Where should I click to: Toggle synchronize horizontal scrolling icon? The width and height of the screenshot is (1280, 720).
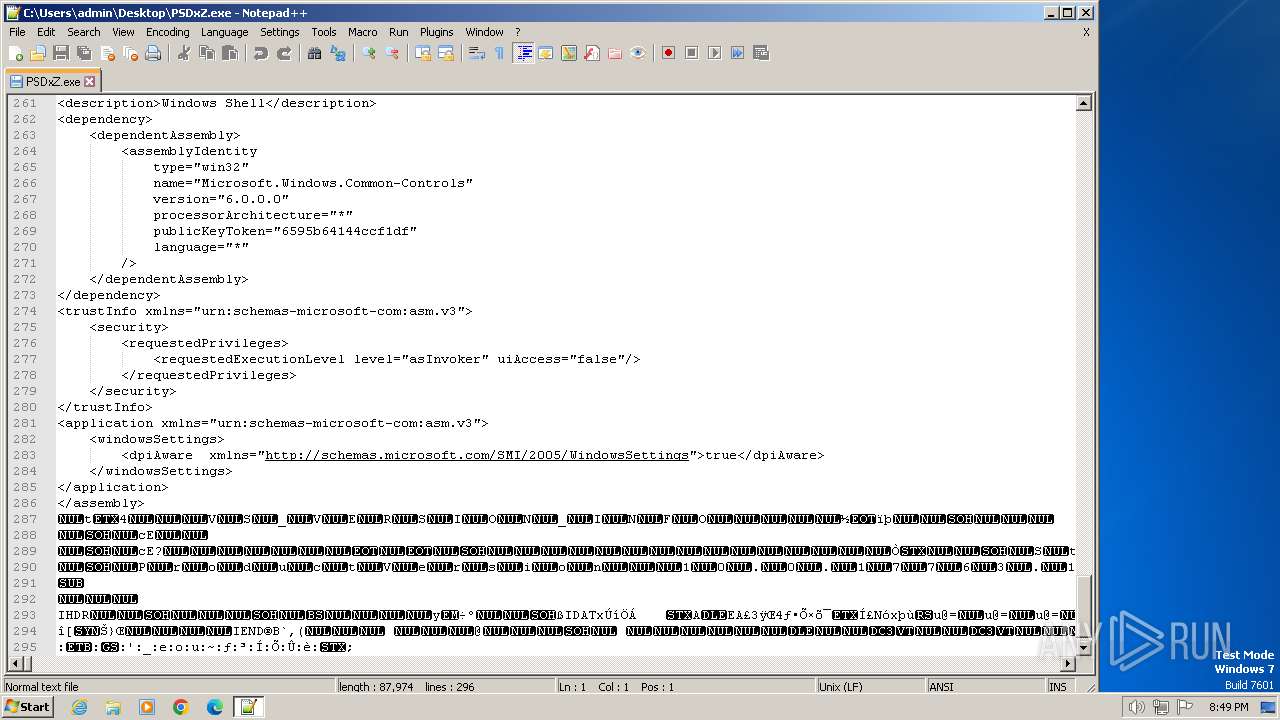[446, 53]
